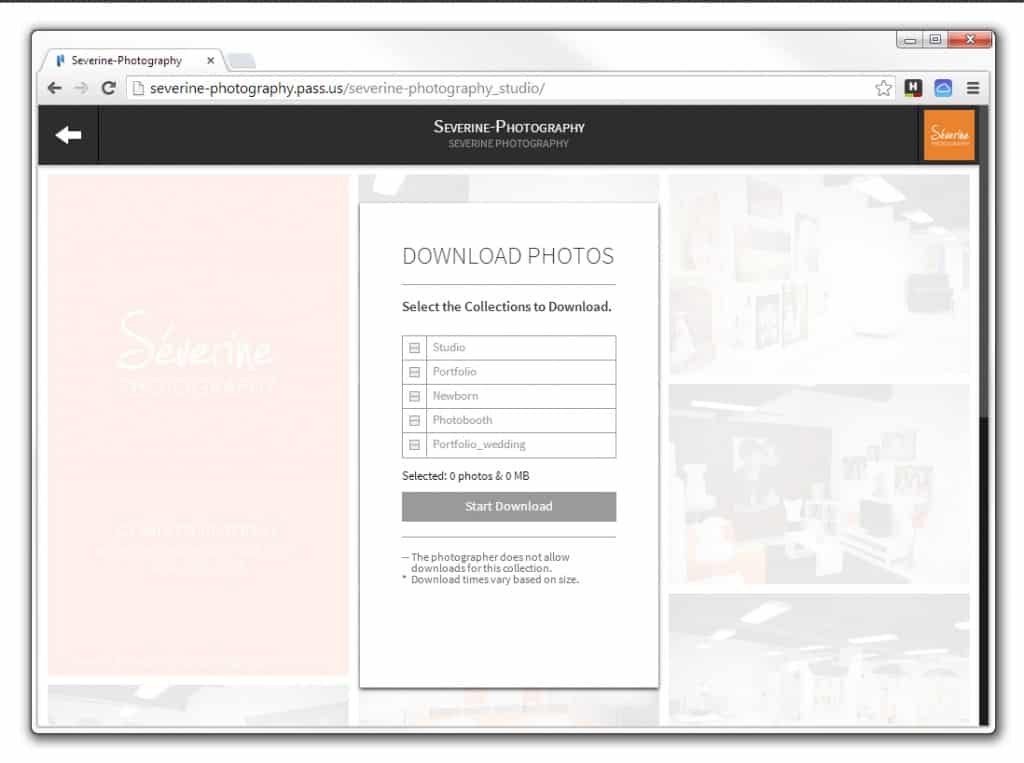This screenshot has height=763, width=1024.
Task: Open the Chrome hamburger menu
Action: coord(973,88)
